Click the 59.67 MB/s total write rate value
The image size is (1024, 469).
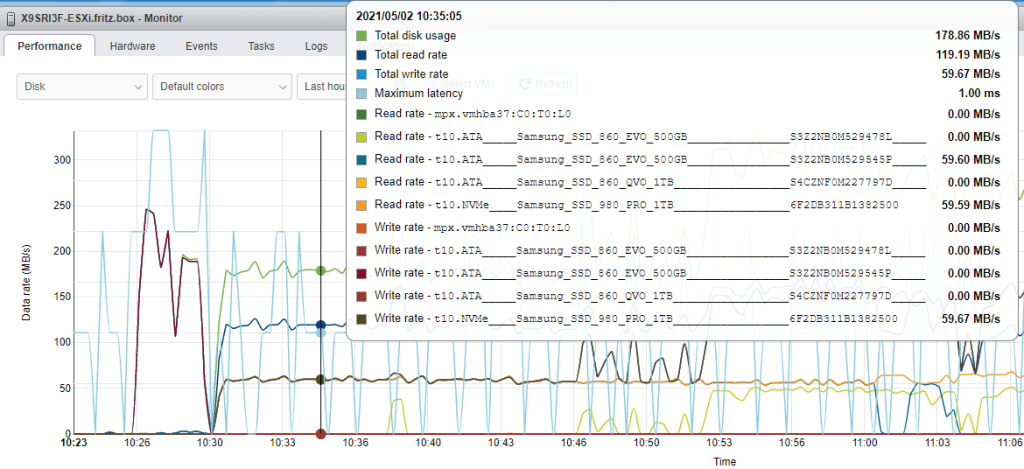pos(970,74)
